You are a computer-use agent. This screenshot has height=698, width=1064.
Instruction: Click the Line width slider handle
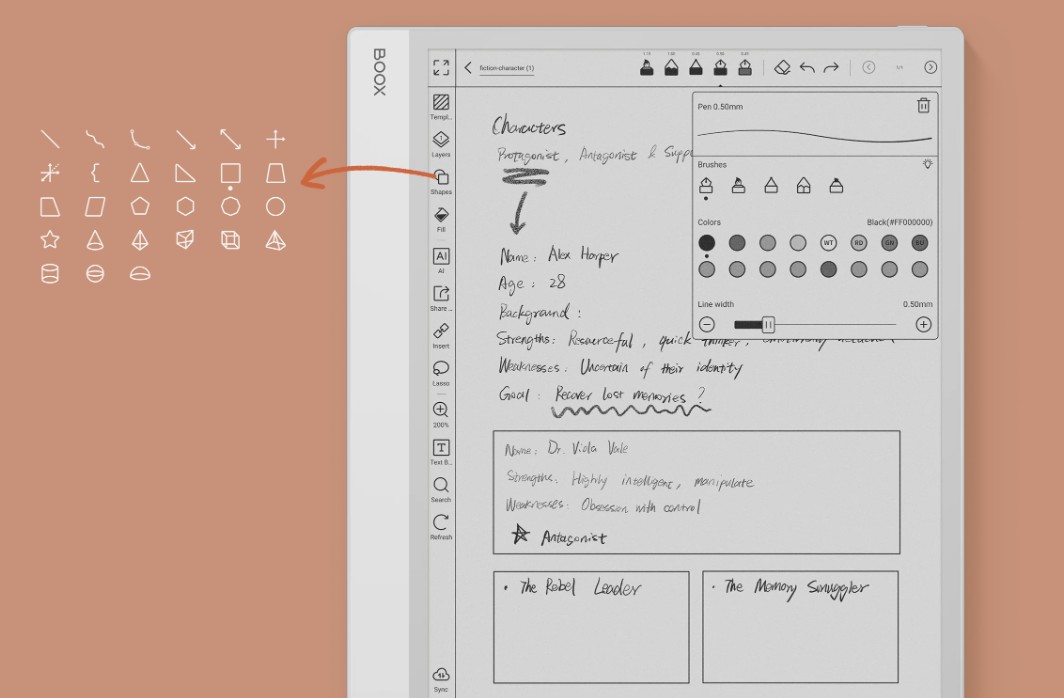point(767,325)
